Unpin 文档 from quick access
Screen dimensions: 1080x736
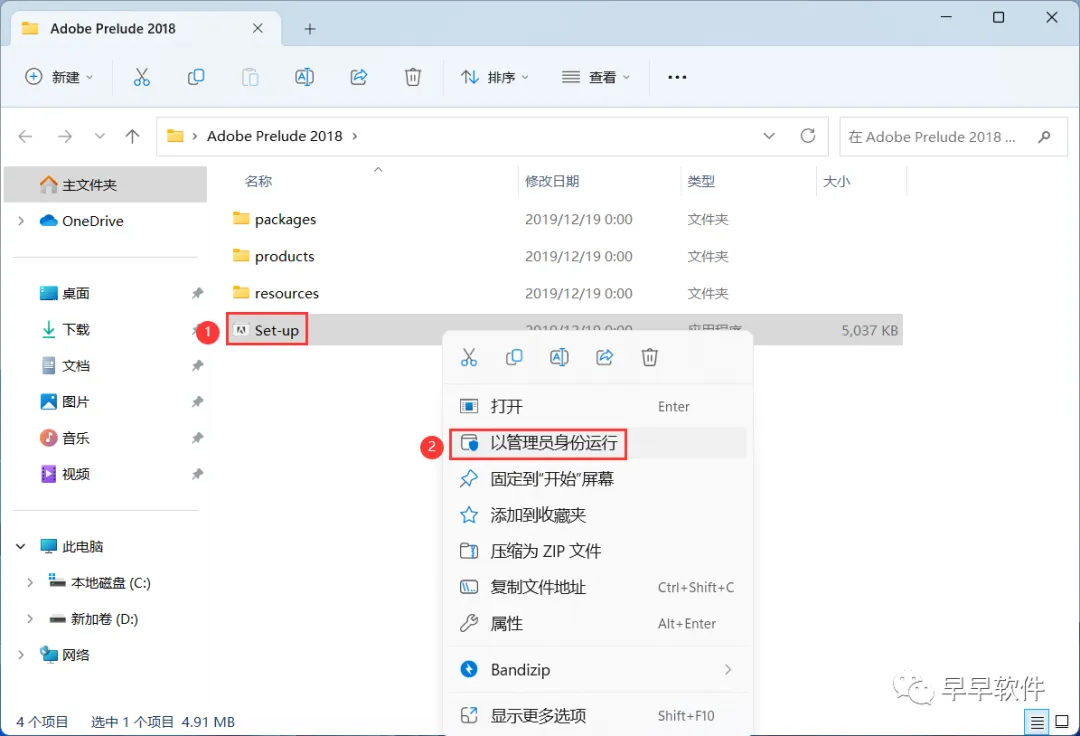tap(198, 366)
